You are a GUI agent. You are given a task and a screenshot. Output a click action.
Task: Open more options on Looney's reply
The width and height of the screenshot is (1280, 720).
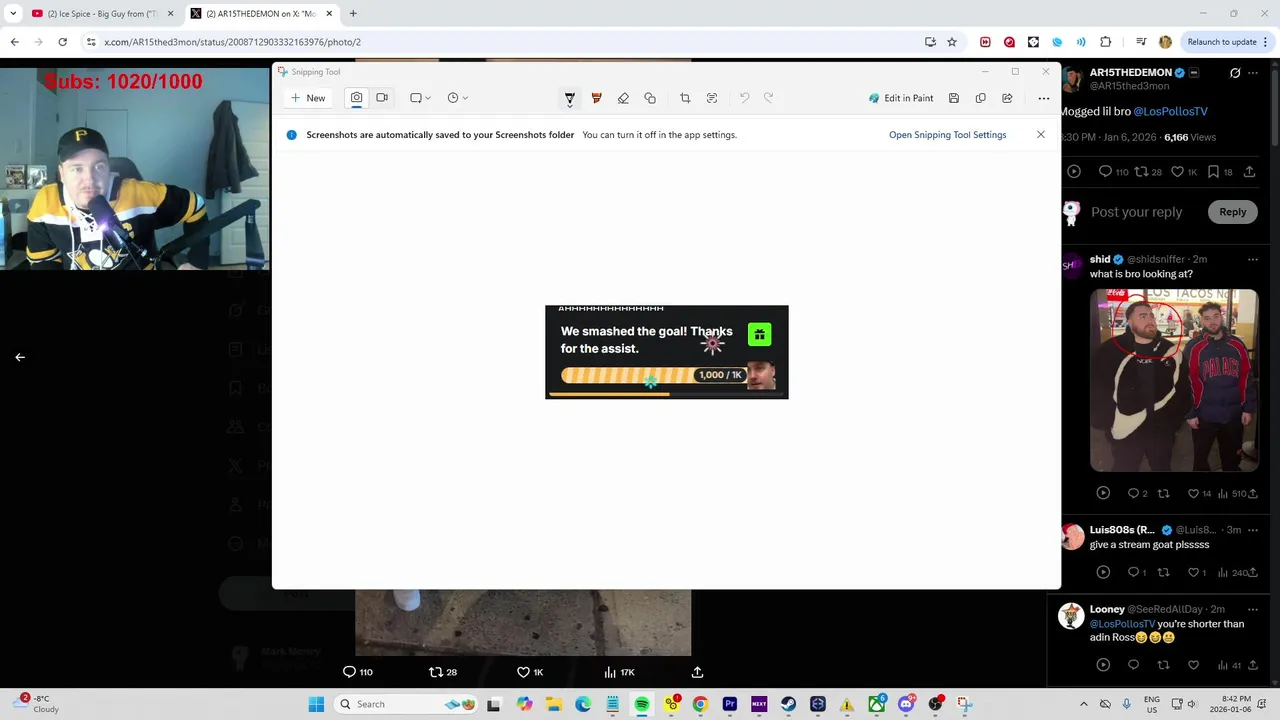pos(1253,609)
